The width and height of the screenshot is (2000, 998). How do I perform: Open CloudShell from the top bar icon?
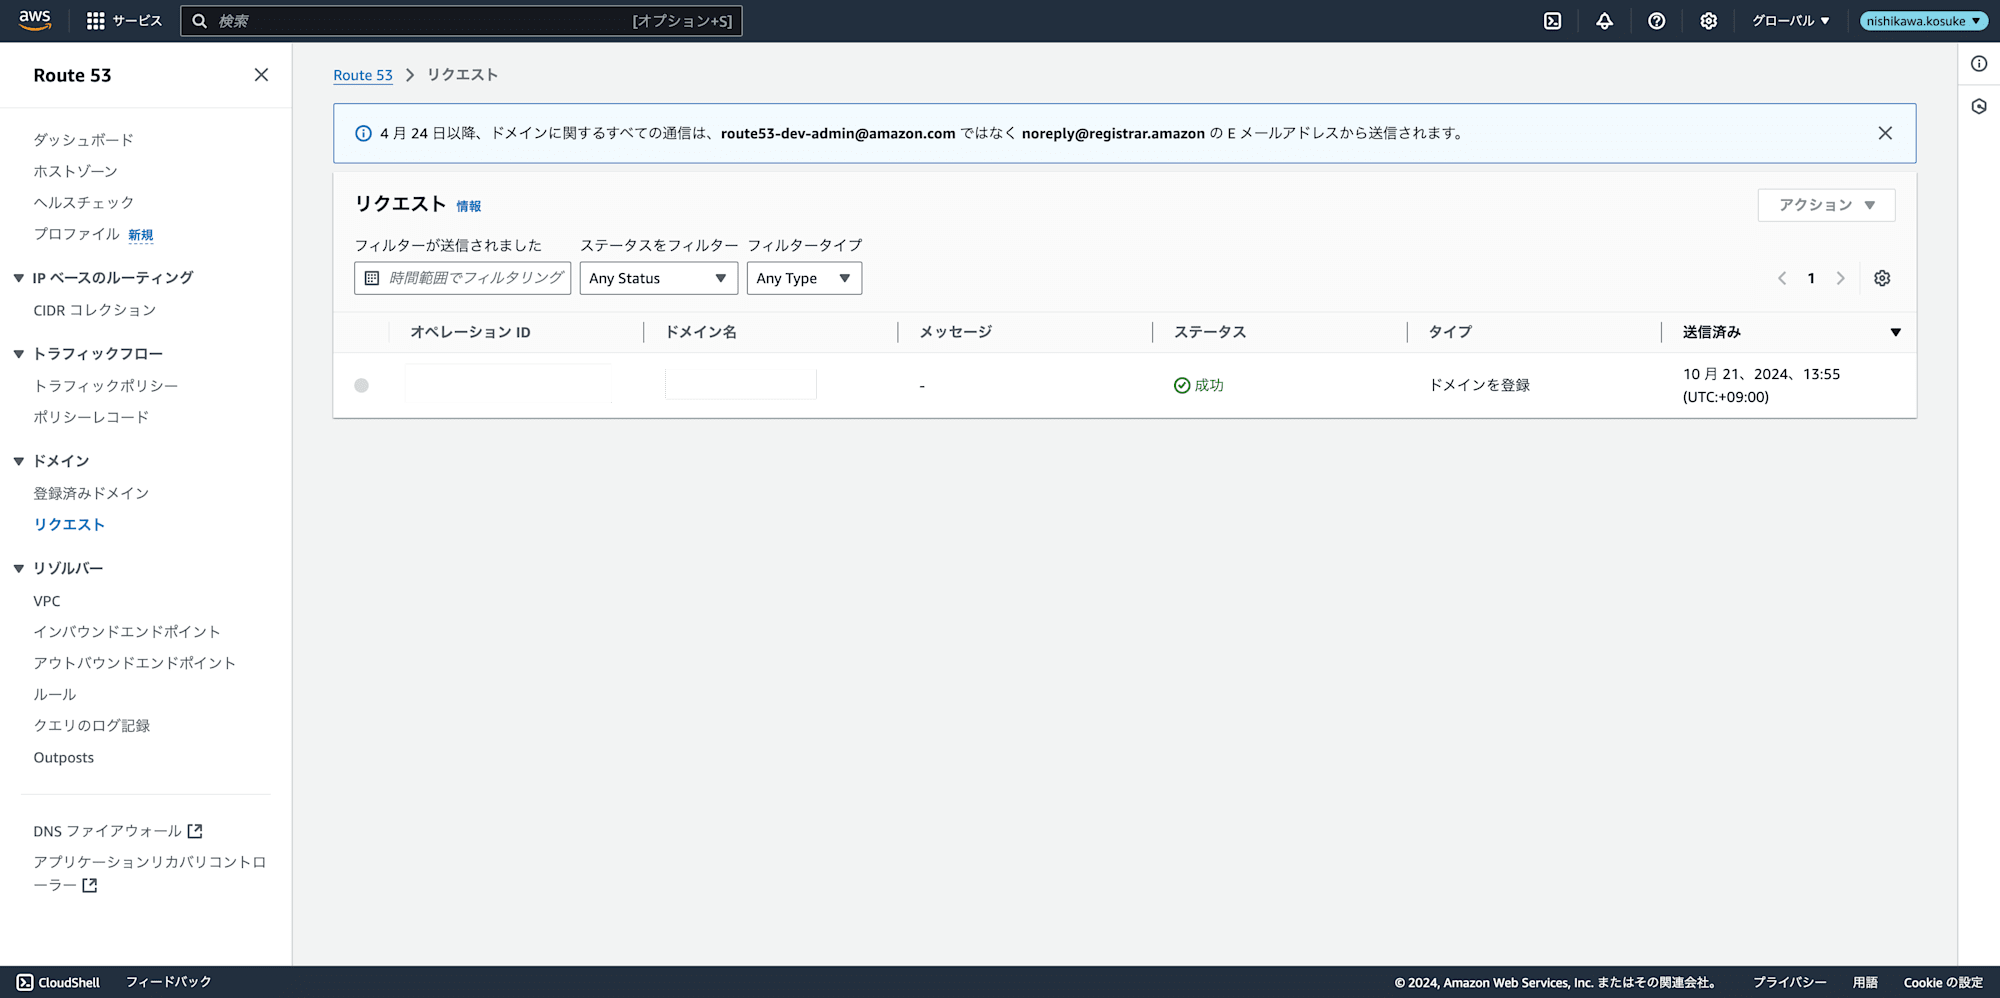(1552, 21)
